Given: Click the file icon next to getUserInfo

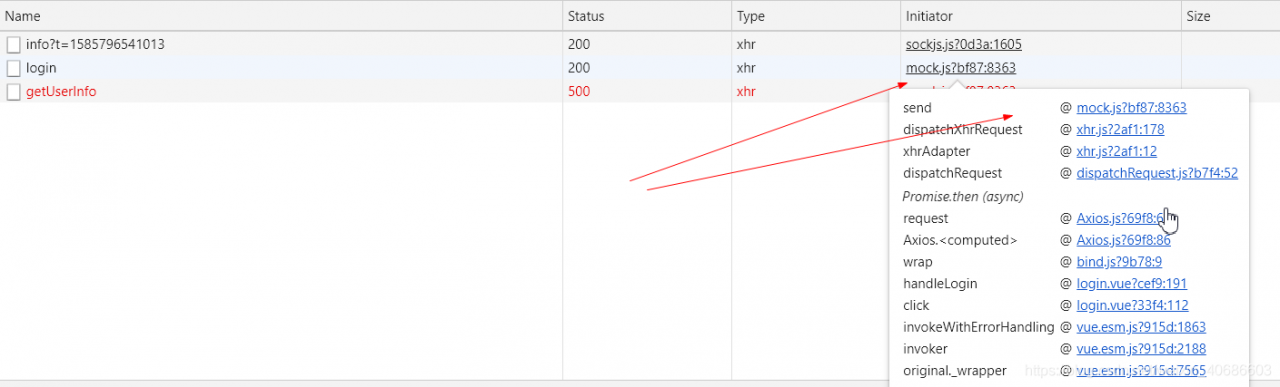Looking at the screenshot, I should tap(13, 91).
